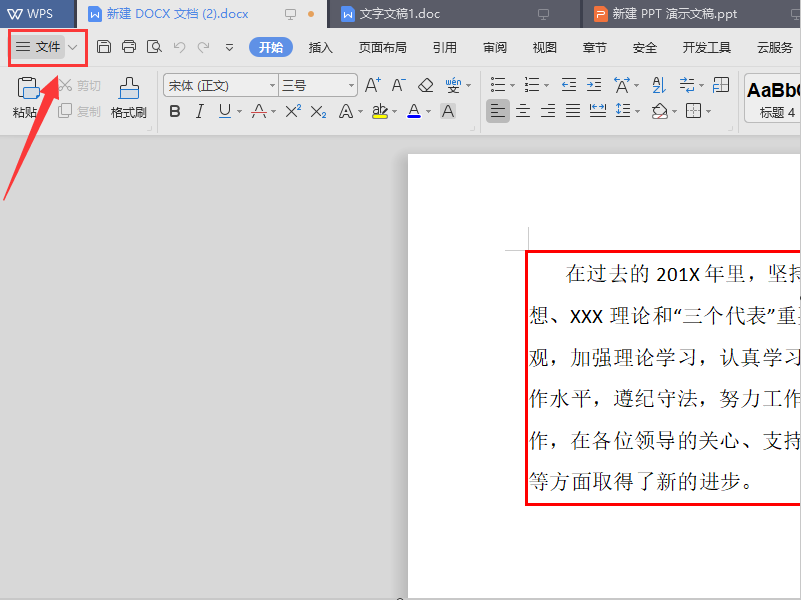Viewport: 801px width, 600px height.
Task: Expand the arrow beside 文件
Action: (x=73, y=47)
